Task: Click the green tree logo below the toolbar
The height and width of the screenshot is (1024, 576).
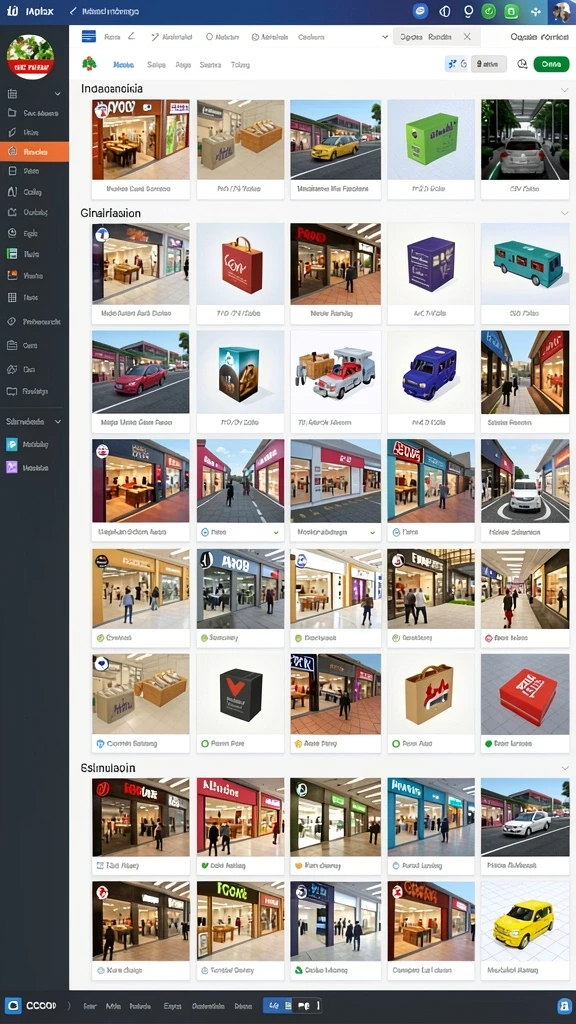Action: (89, 63)
